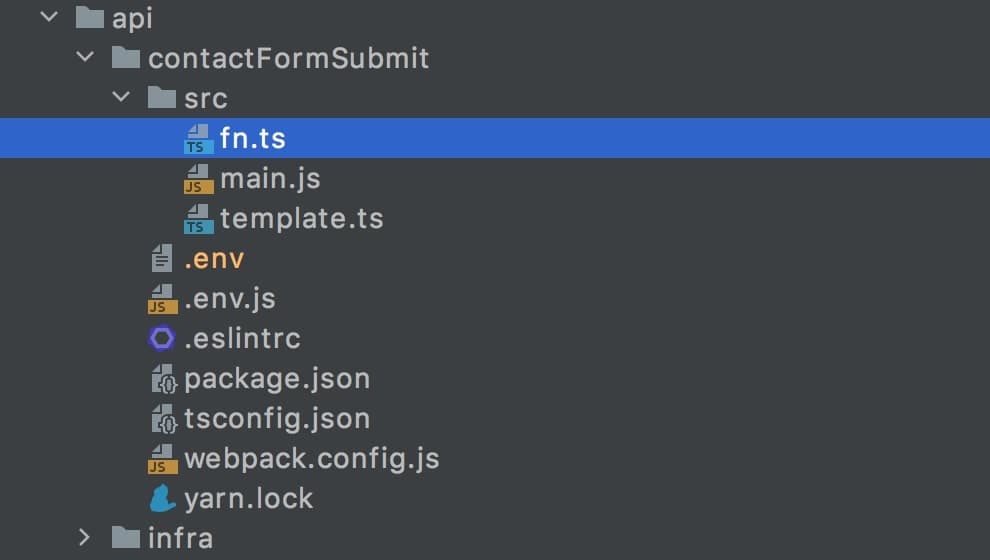This screenshot has height=560, width=990.
Task: Click the ESLint hexagon icon
Action: pos(162,338)
